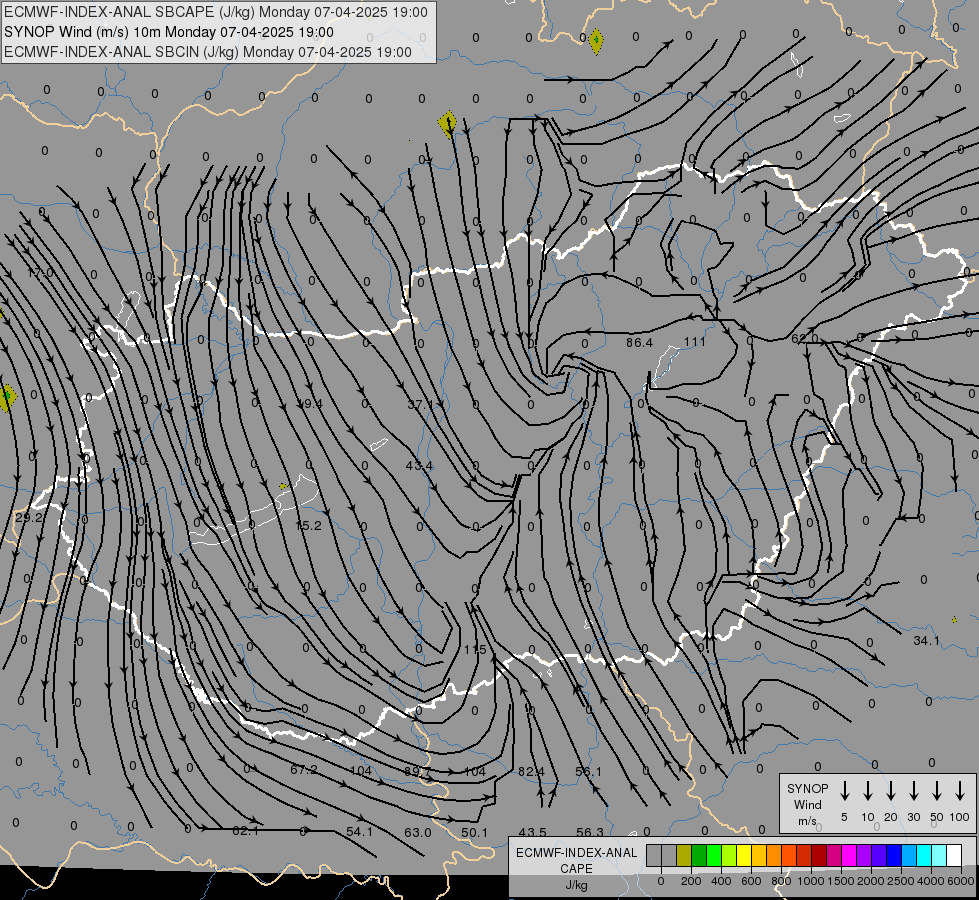This screenshot has height=900, width=979.
Task: Click the 1500 tick label on the CAPE scale
Action: click(x=840, y=881)
